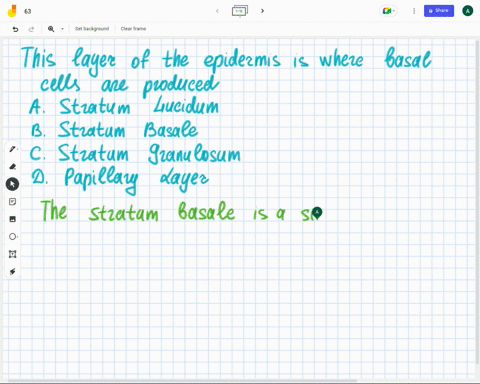The width and height of the screenshot is (480, 384).
Task: Click the Share button
Action: [439, 11]
